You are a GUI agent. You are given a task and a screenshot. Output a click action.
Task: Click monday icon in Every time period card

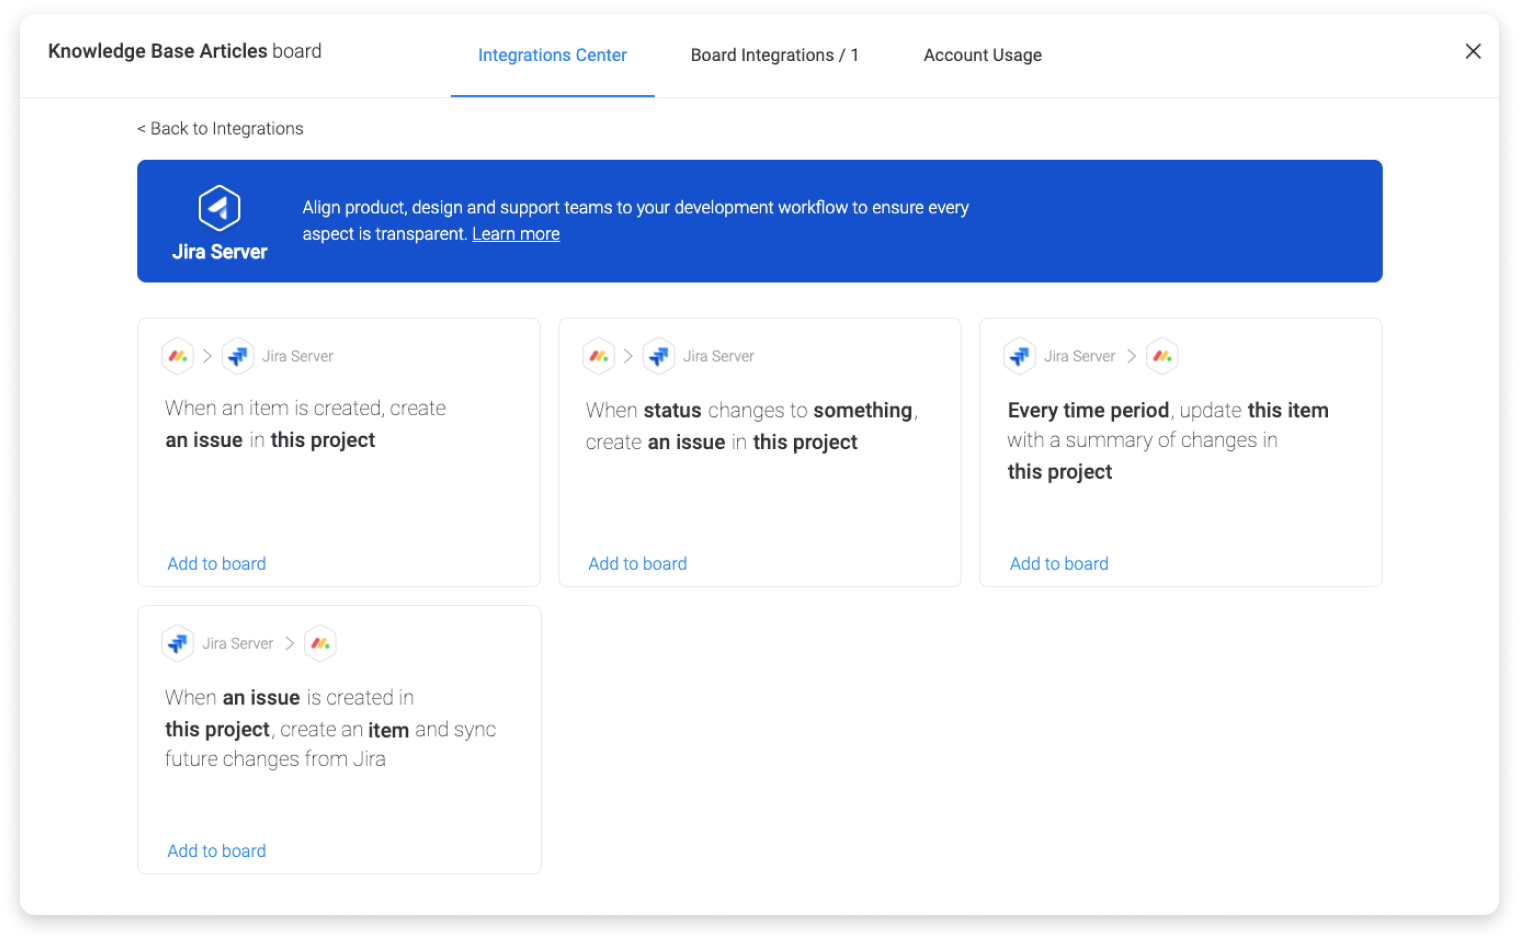(1162, 356)
